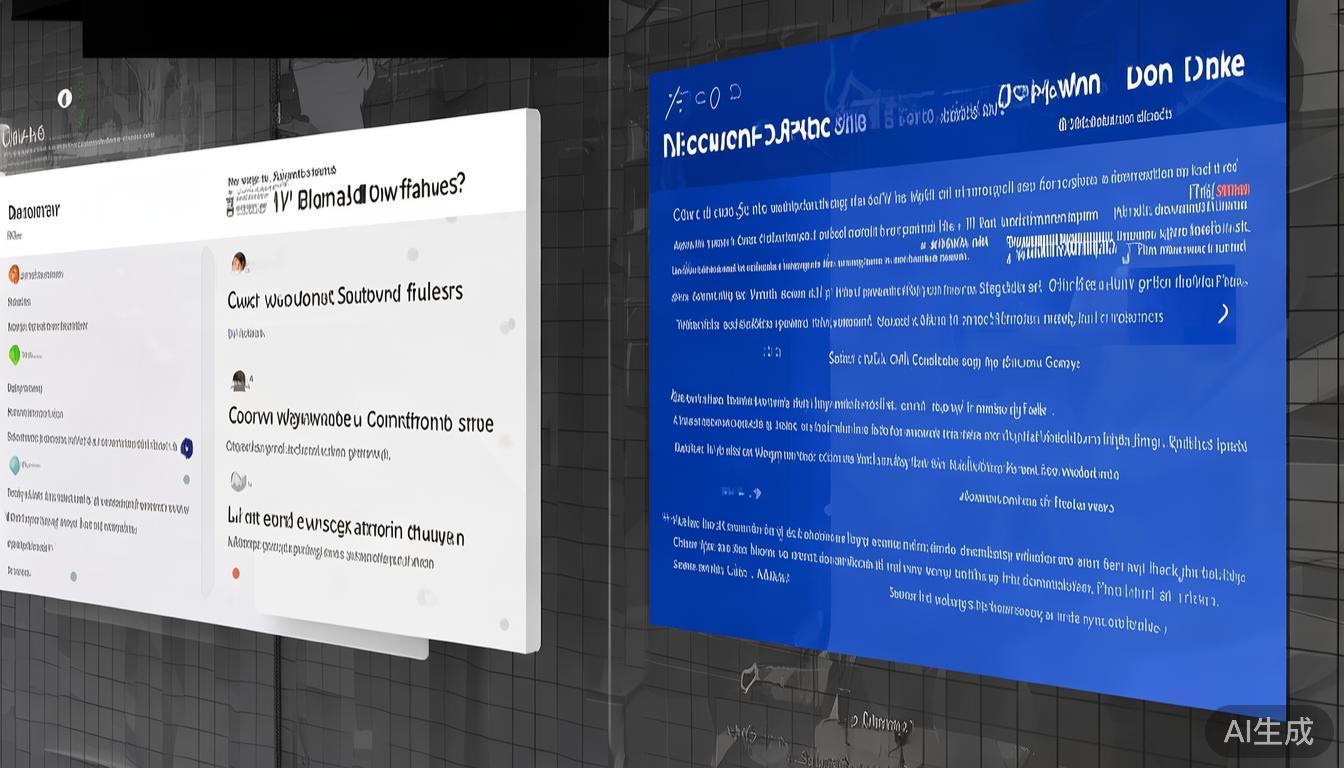This screenshot has width=1344, height=768.
Task: Select the 'Daoiomair' sidebar heading
Action: 34,212
